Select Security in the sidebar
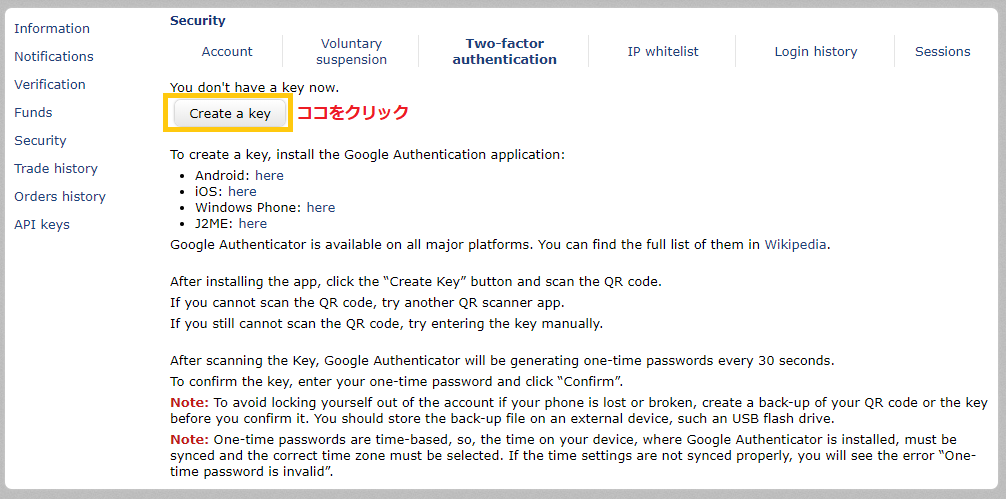 40,140
